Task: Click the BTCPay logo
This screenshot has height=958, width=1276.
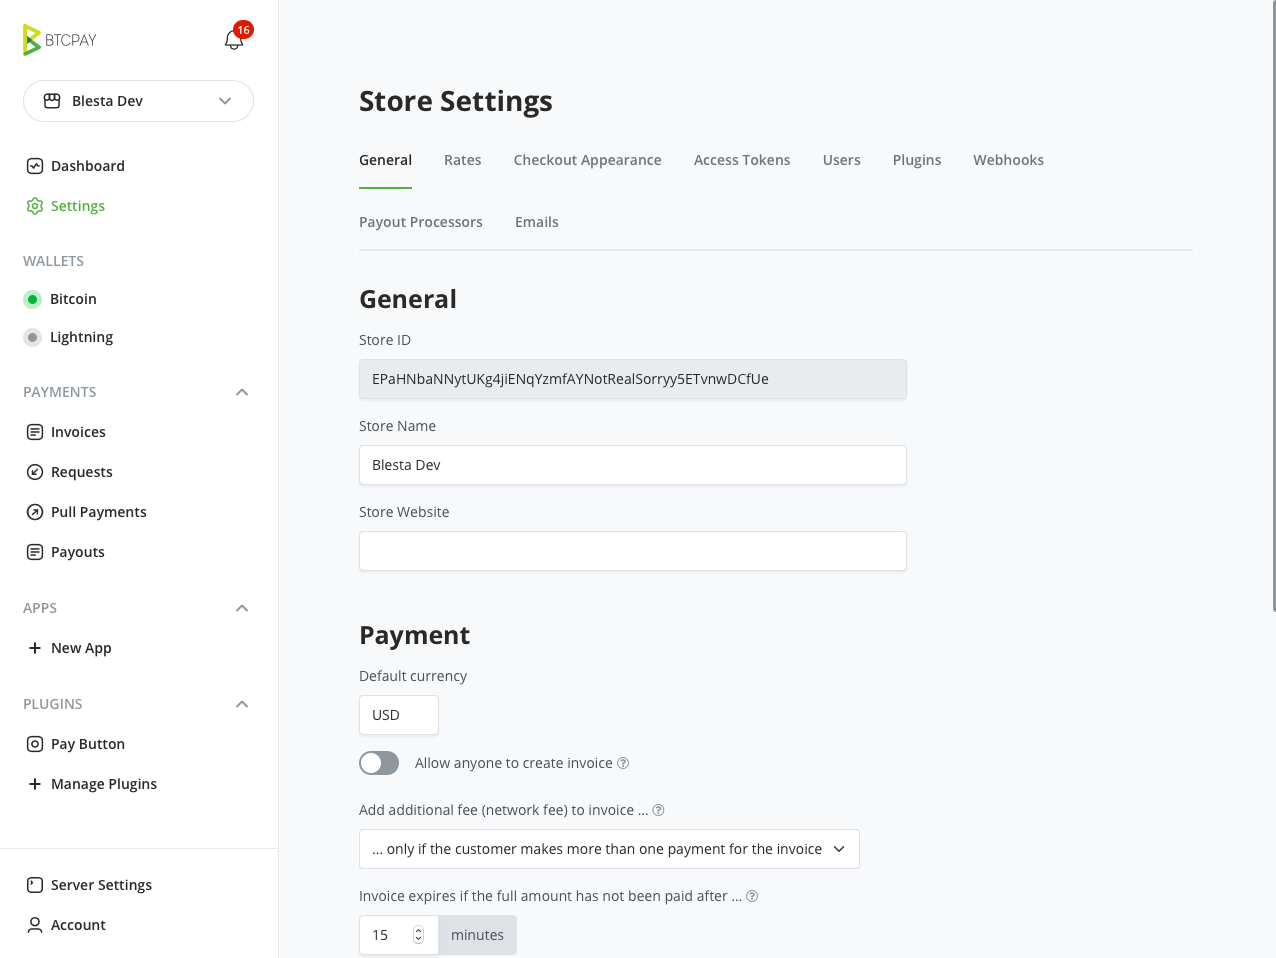Action: 60,40
